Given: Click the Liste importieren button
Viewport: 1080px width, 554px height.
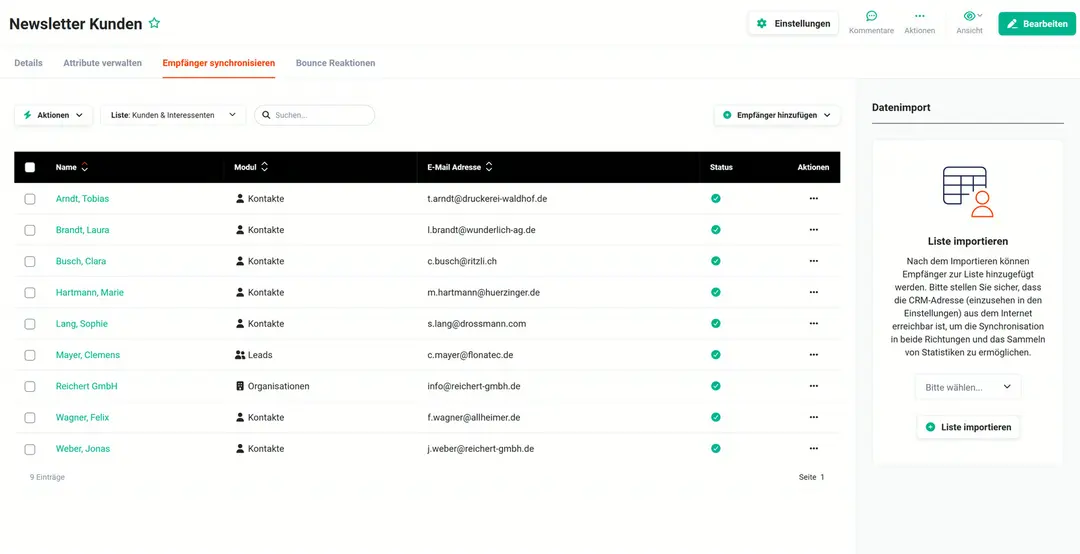Looking at the screenshot, I should pyautogui.click(x=968, y=427).
